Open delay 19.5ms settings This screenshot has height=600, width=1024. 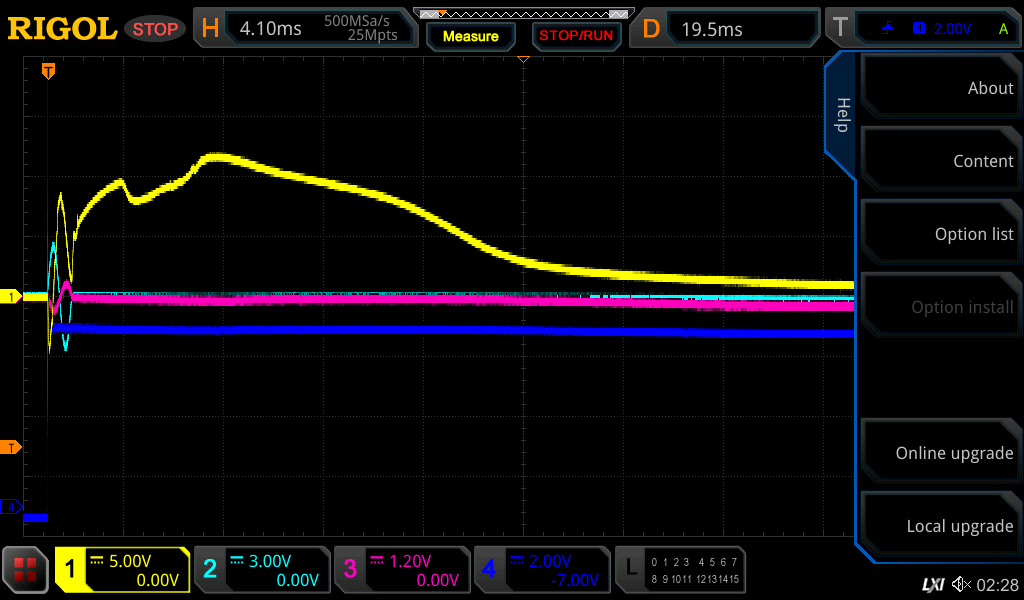[x=727, y=29]
